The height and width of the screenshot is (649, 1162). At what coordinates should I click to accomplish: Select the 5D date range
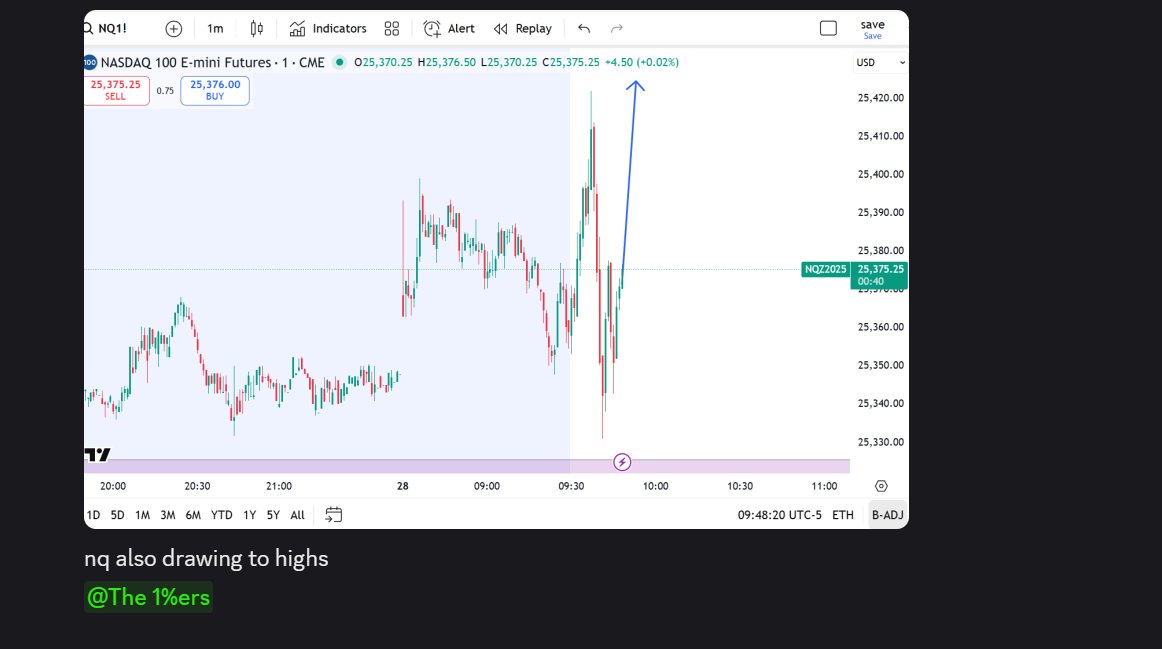click(118, 515)
